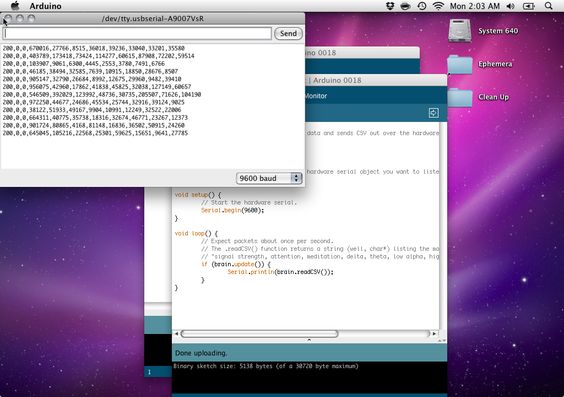Click the serial line starting 200,0,0,664311
This screenshot has height=397, width=564.
[95, 118]
